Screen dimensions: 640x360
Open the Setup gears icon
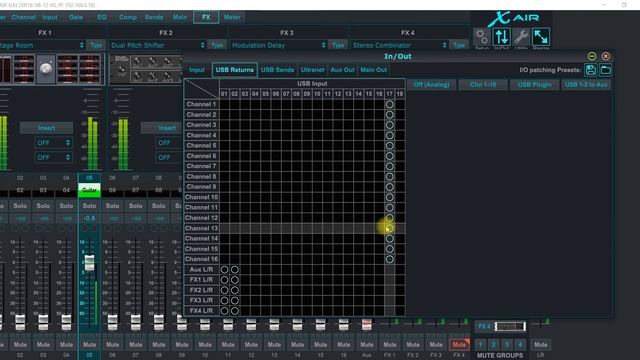482,38
